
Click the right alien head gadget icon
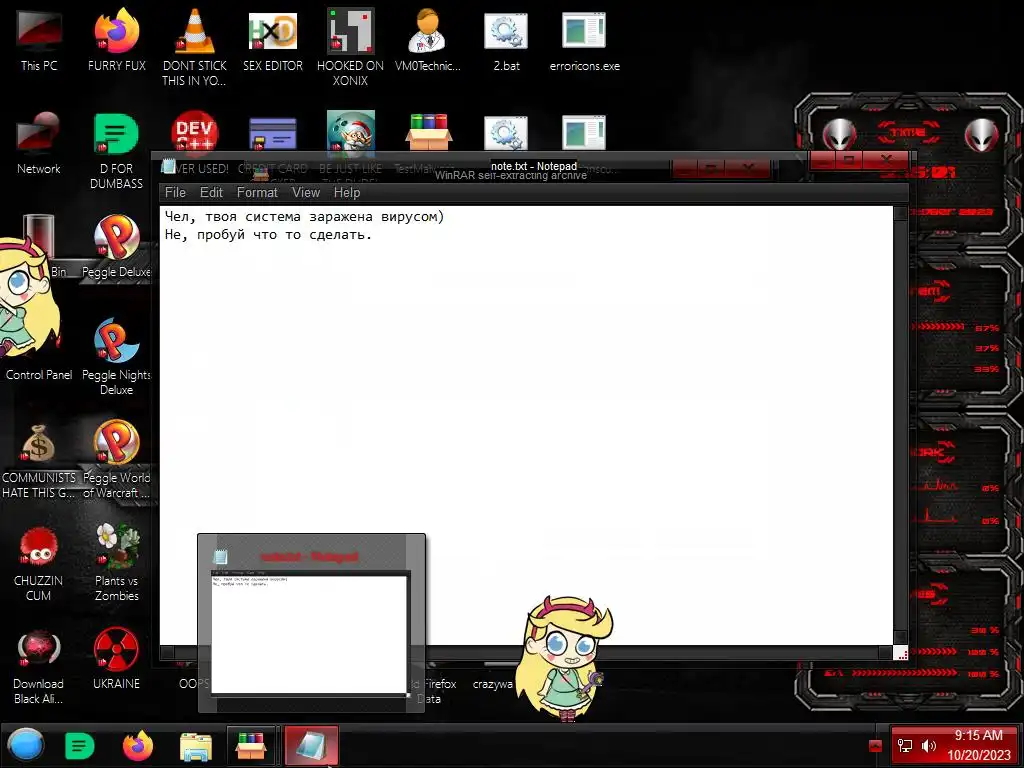click(x=982, y=135)
